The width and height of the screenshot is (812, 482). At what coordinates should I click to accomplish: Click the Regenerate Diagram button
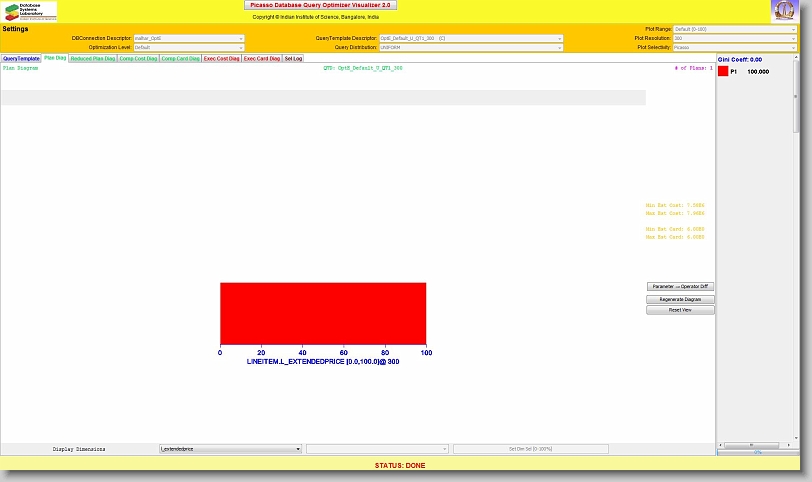point(680,299)
